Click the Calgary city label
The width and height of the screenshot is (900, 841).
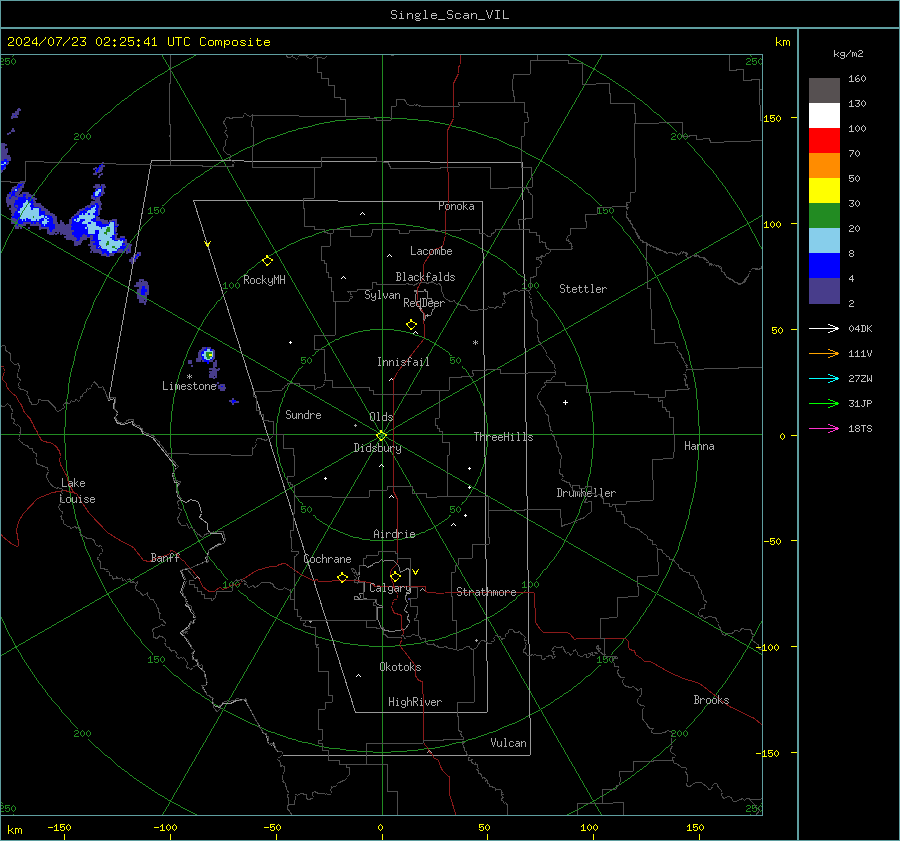[390, 588]
